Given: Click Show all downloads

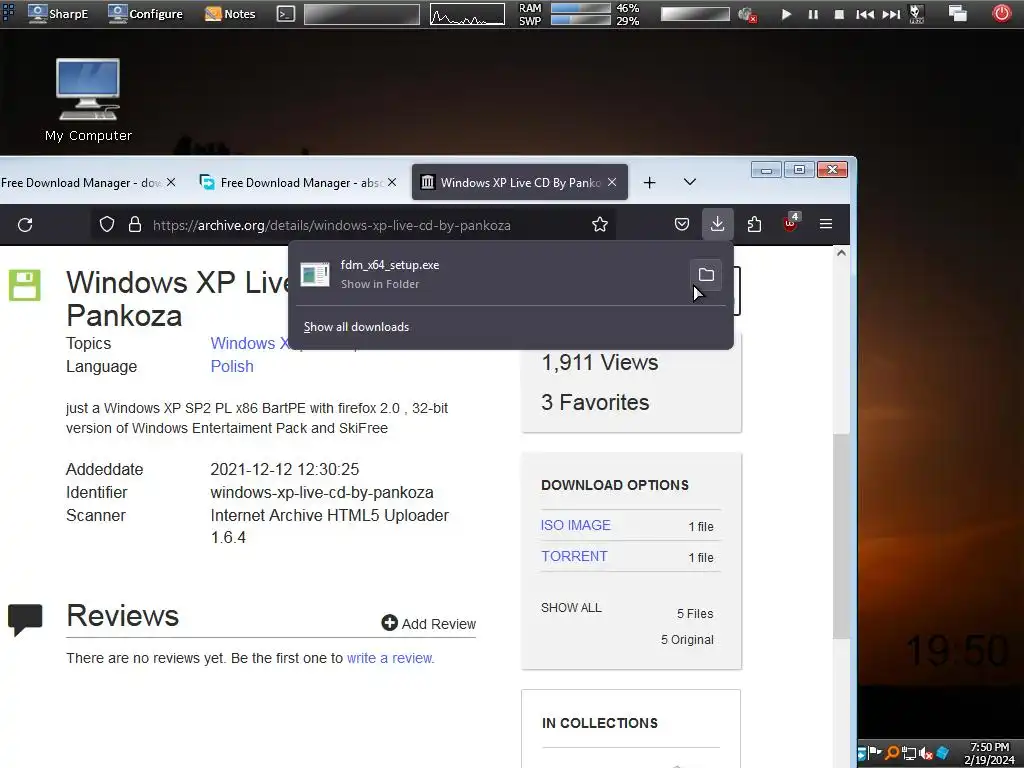Looking at the screenshot, I should click(357, 327).
